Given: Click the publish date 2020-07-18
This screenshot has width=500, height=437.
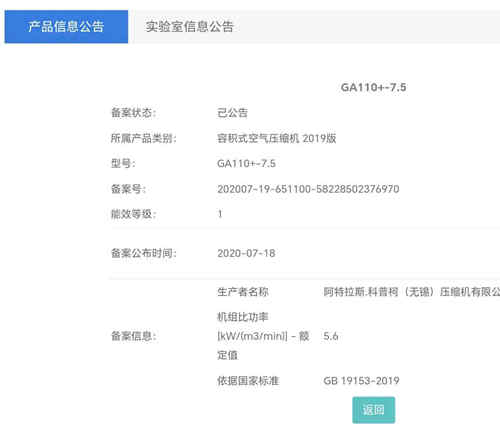Looking at the screenshot, I should [x=246, y=253].
